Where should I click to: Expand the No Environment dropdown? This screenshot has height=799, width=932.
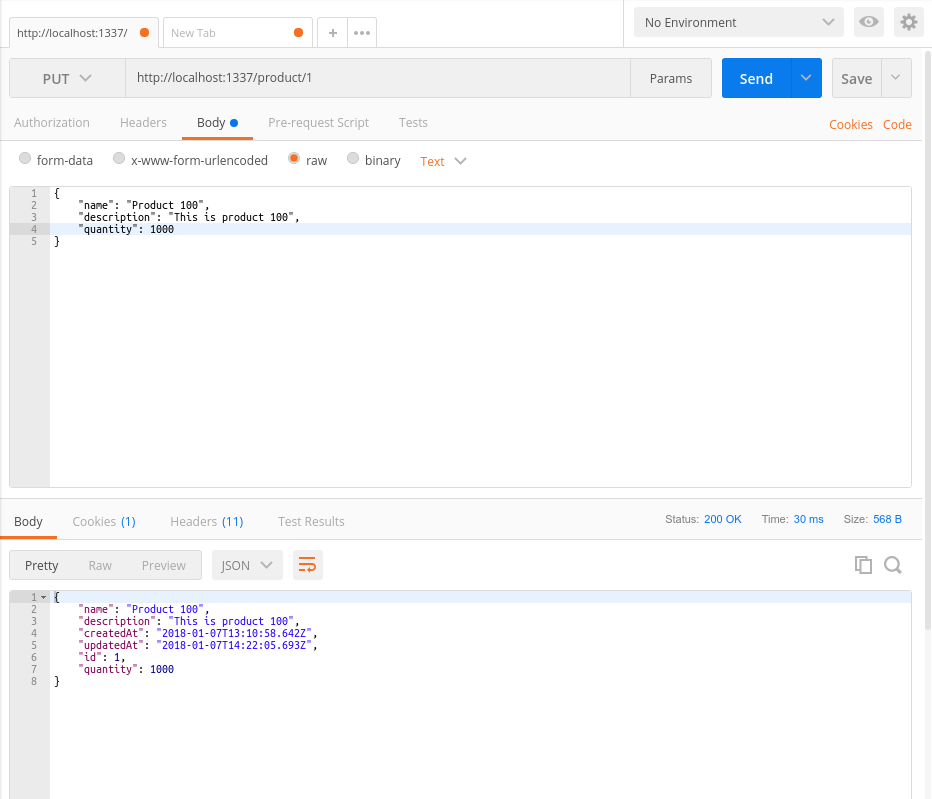(739, 22)
